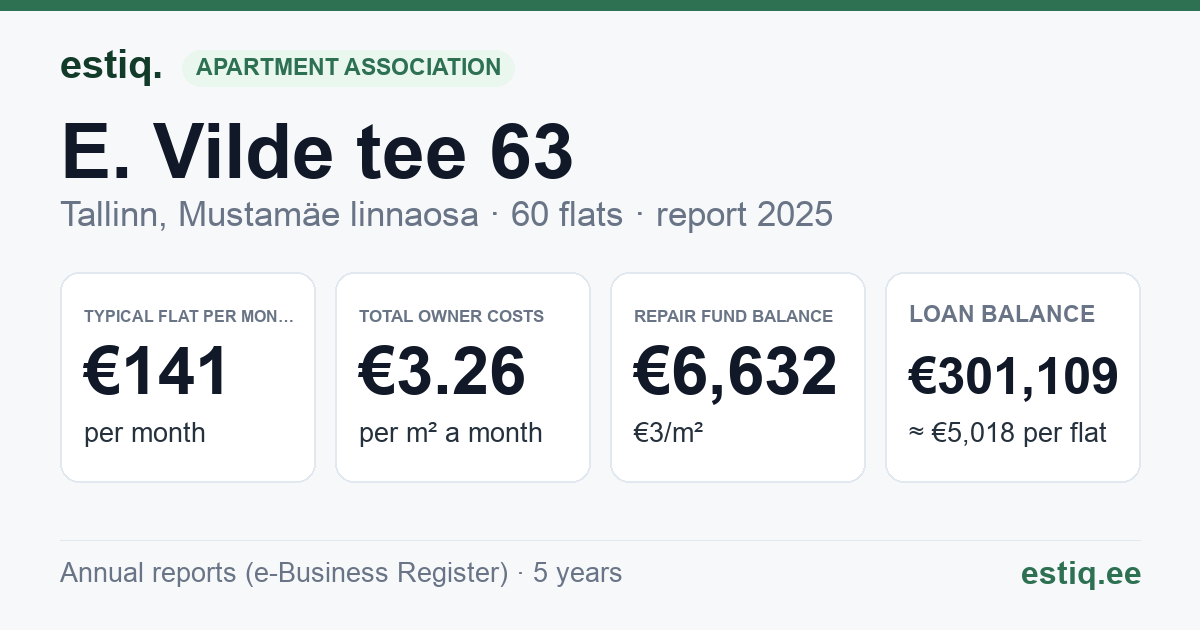Click 'per month' under €141

145,433
